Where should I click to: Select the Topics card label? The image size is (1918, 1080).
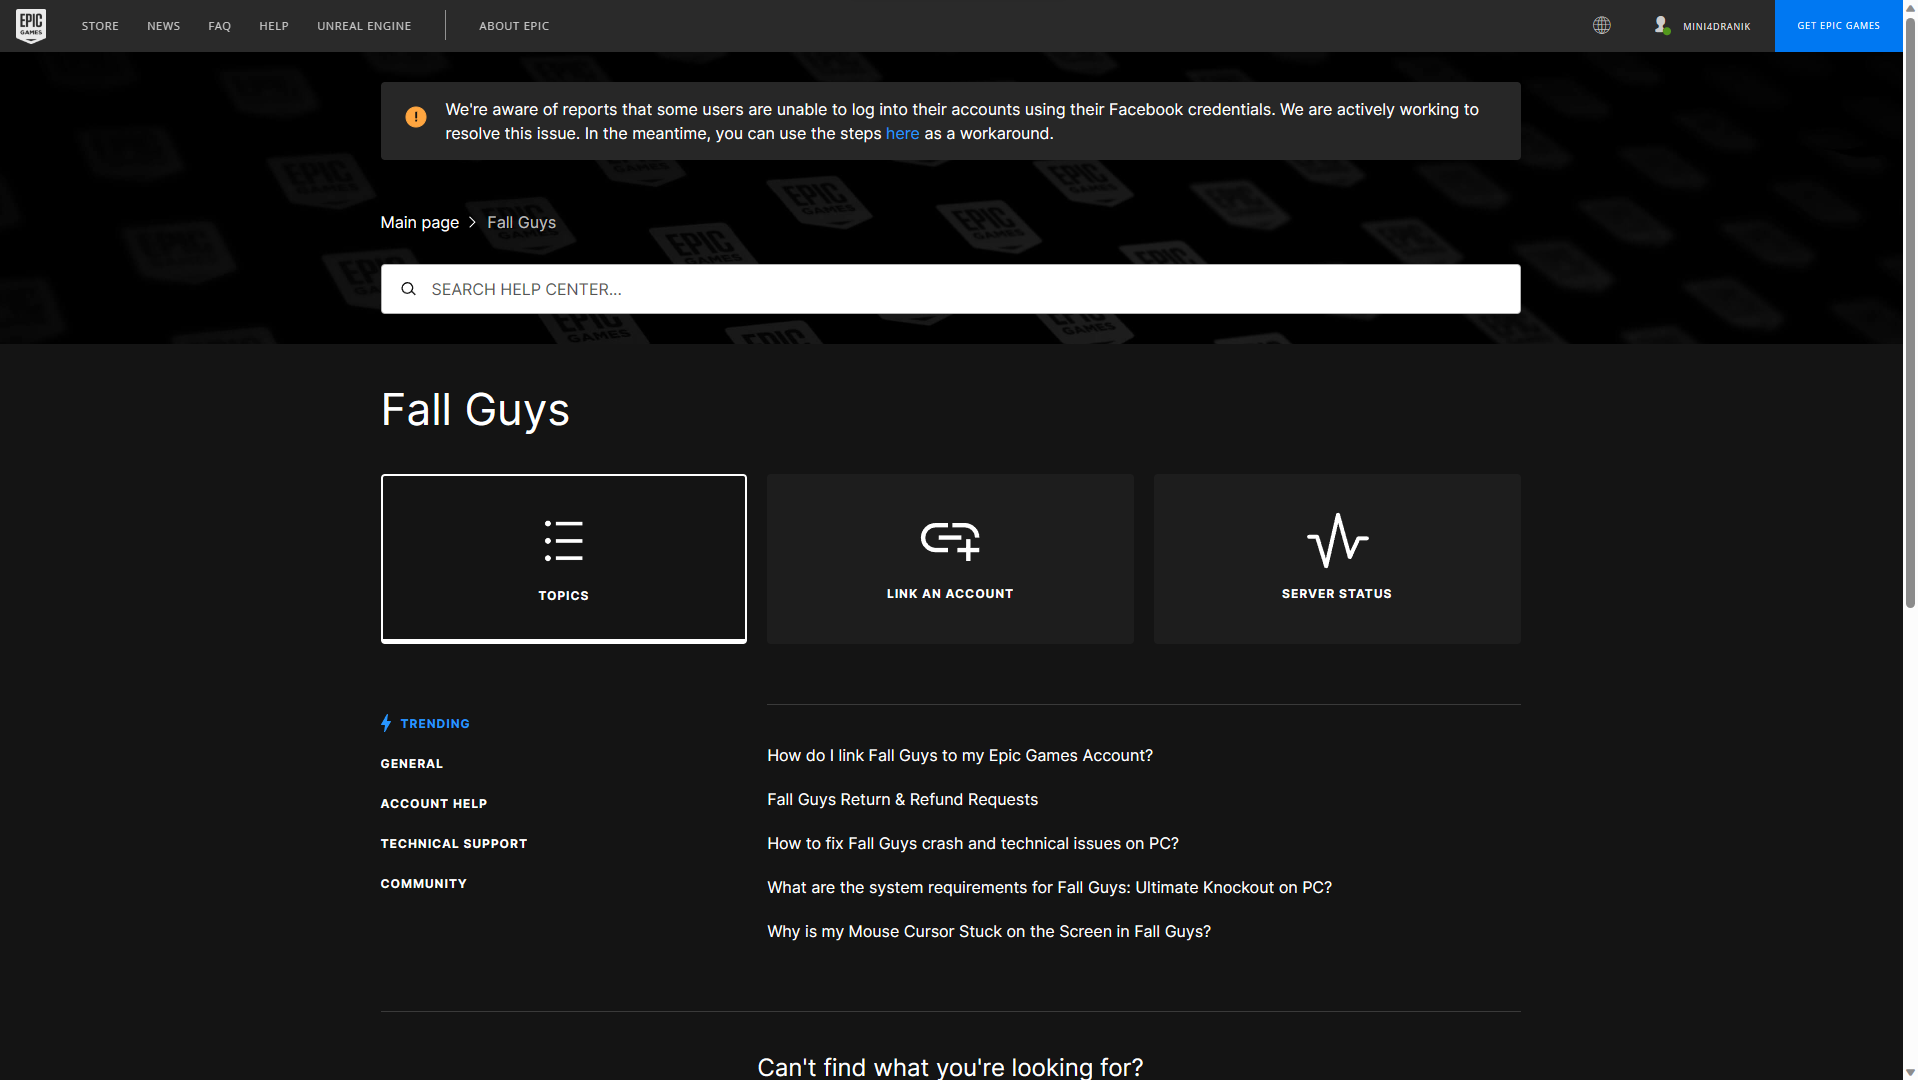[x=564, y=596]
